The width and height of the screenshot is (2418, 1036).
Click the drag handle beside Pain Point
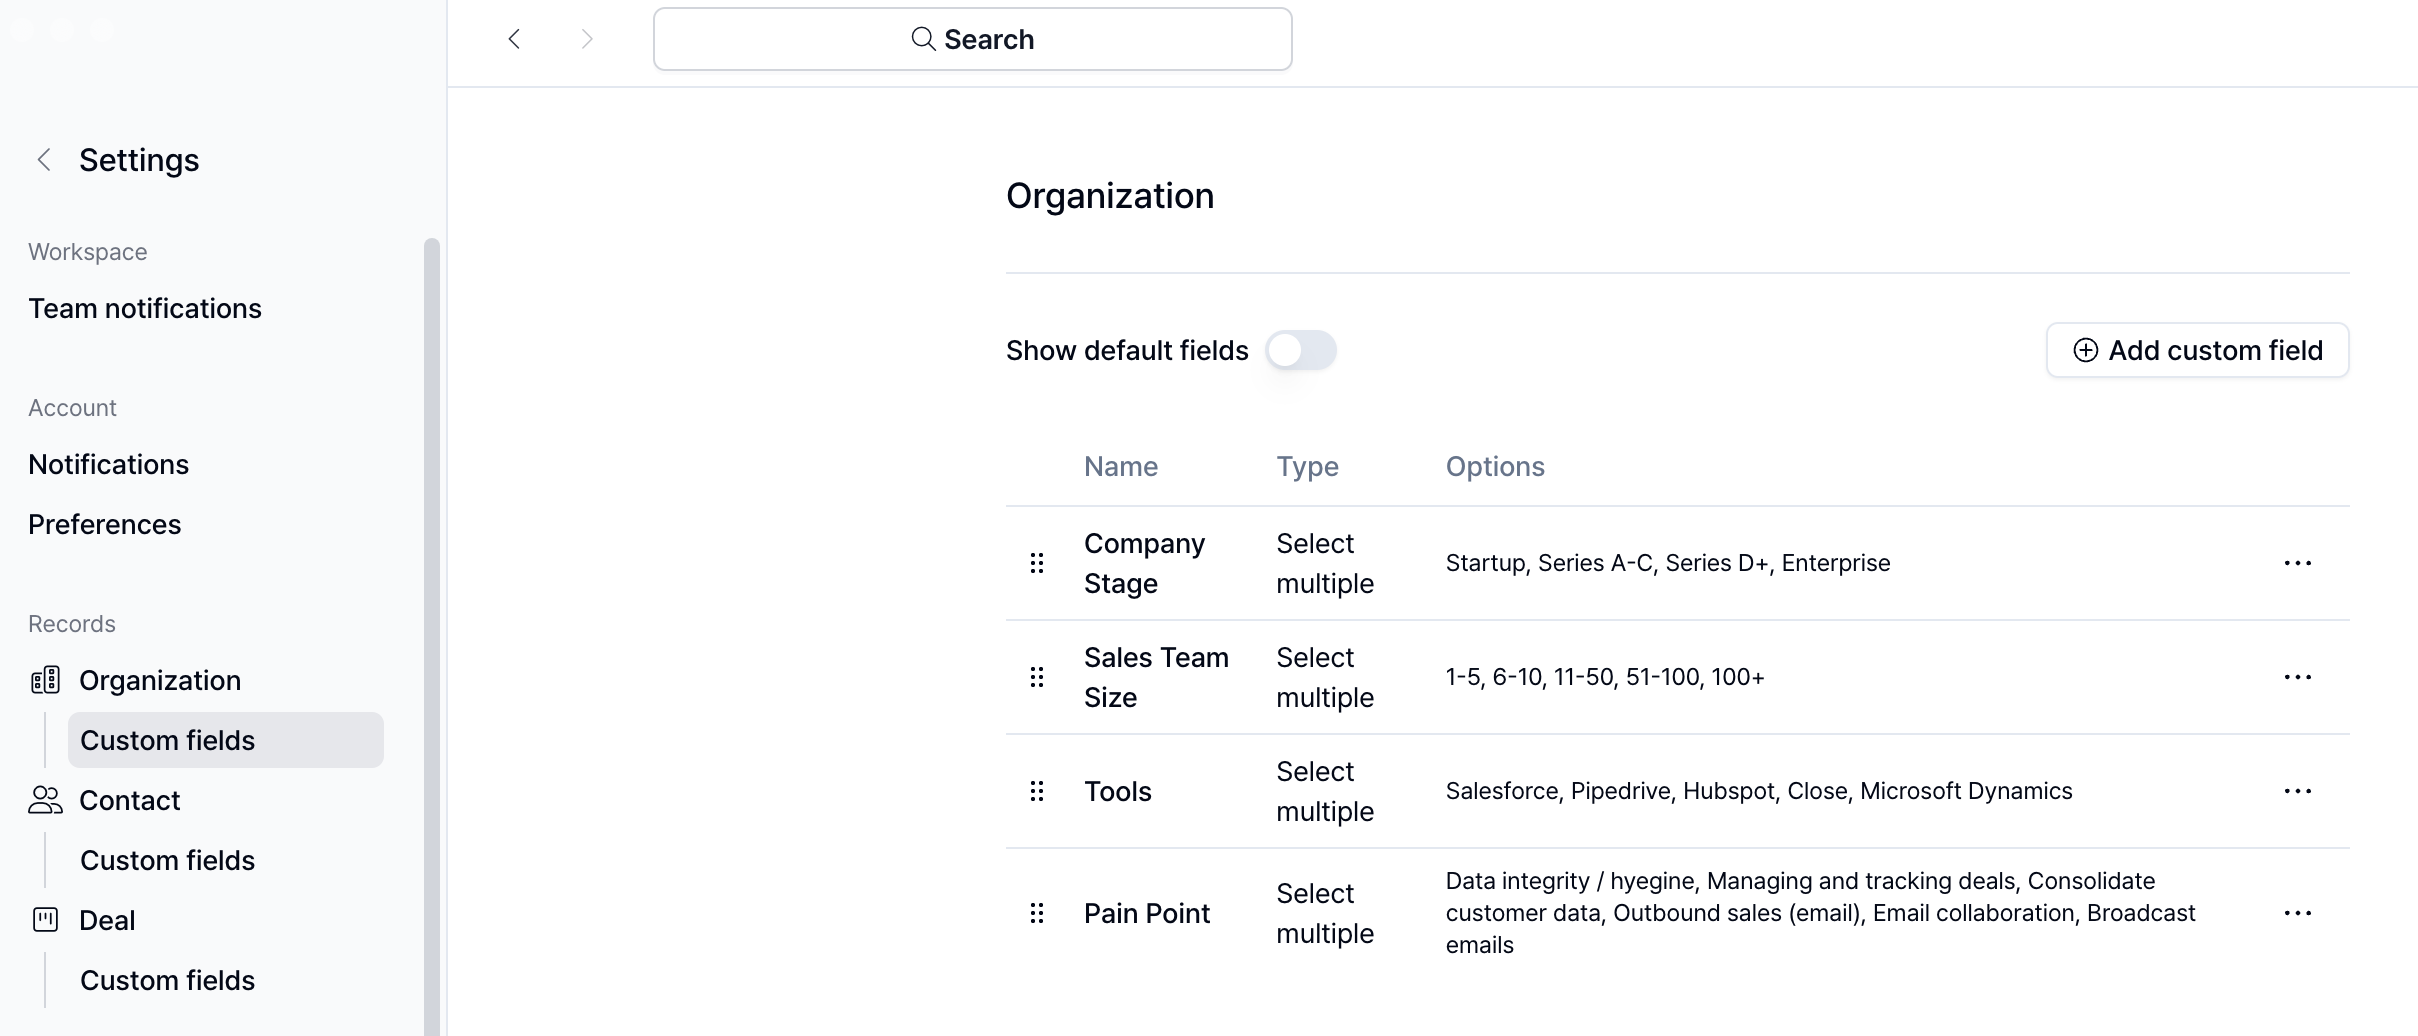(x=1037, y=913)
